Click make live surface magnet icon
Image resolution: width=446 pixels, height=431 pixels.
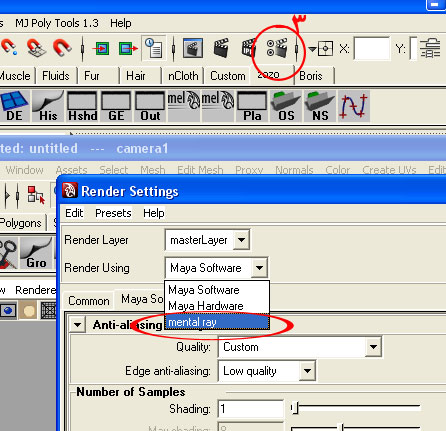coord(62,48)
